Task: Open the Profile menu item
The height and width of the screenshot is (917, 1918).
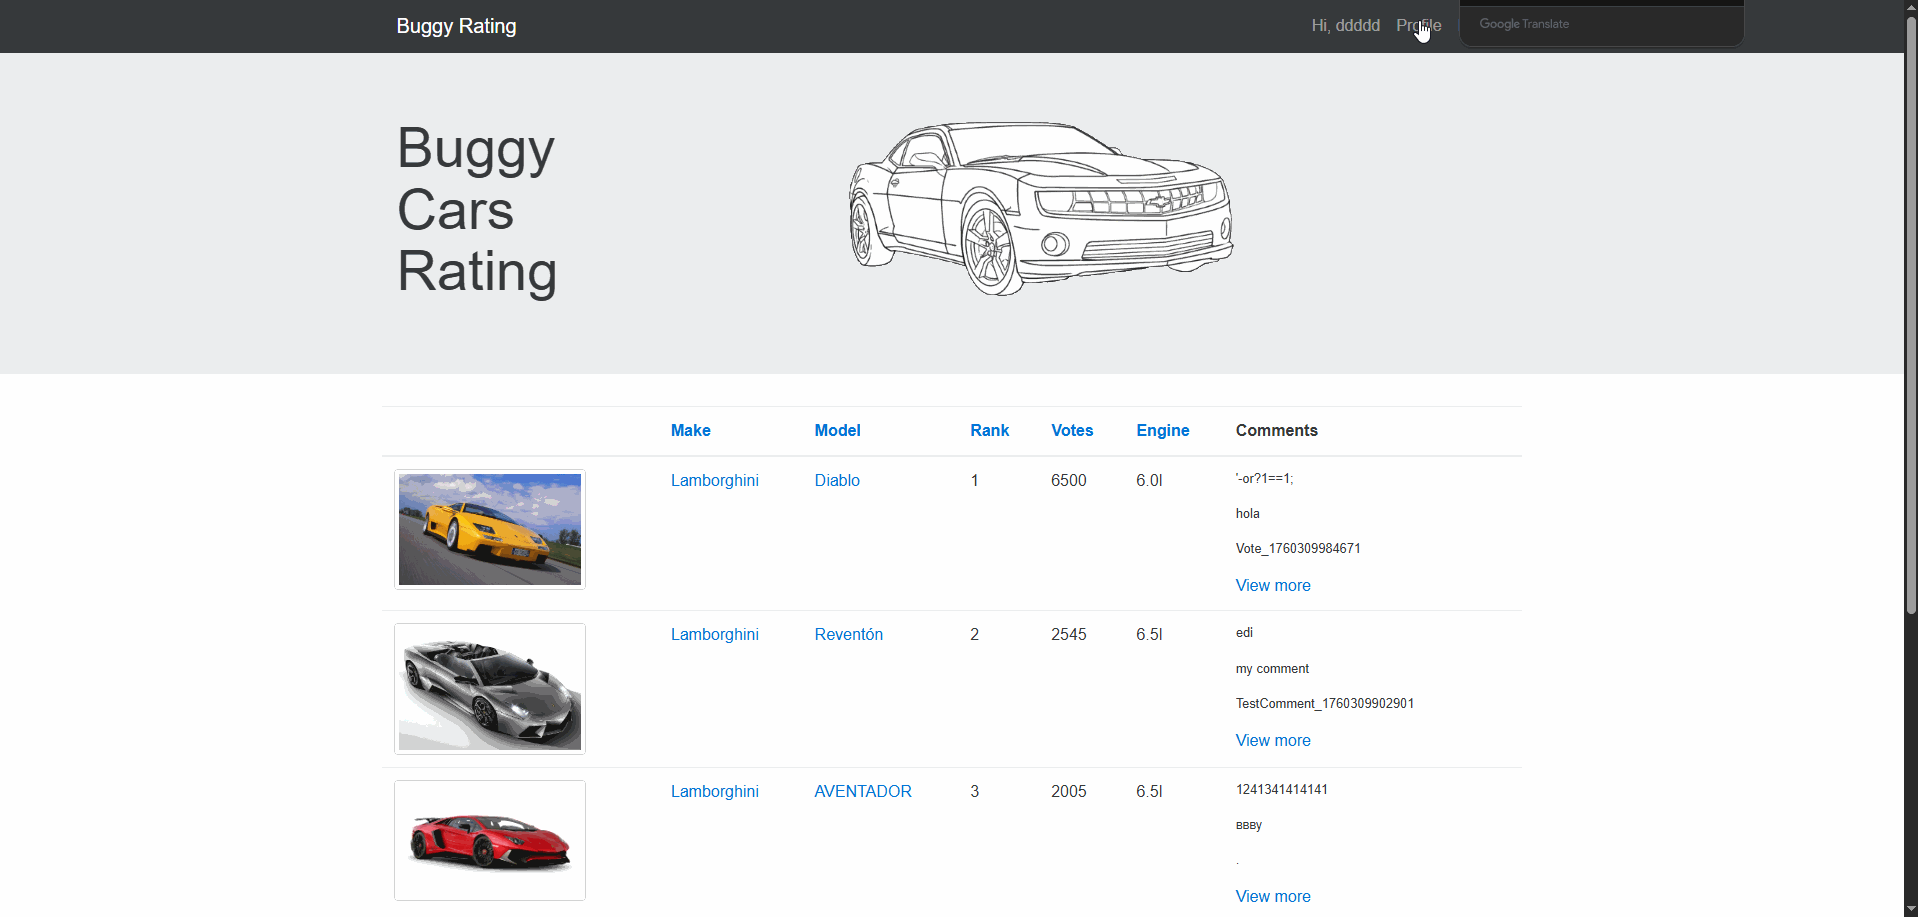Action: tap(1418, 26)
